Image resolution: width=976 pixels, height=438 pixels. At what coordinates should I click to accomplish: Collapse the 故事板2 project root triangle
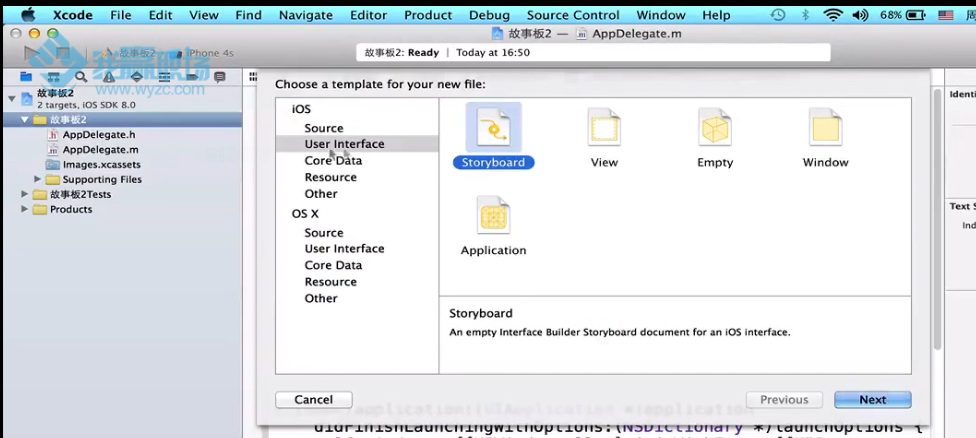point(11,98)
